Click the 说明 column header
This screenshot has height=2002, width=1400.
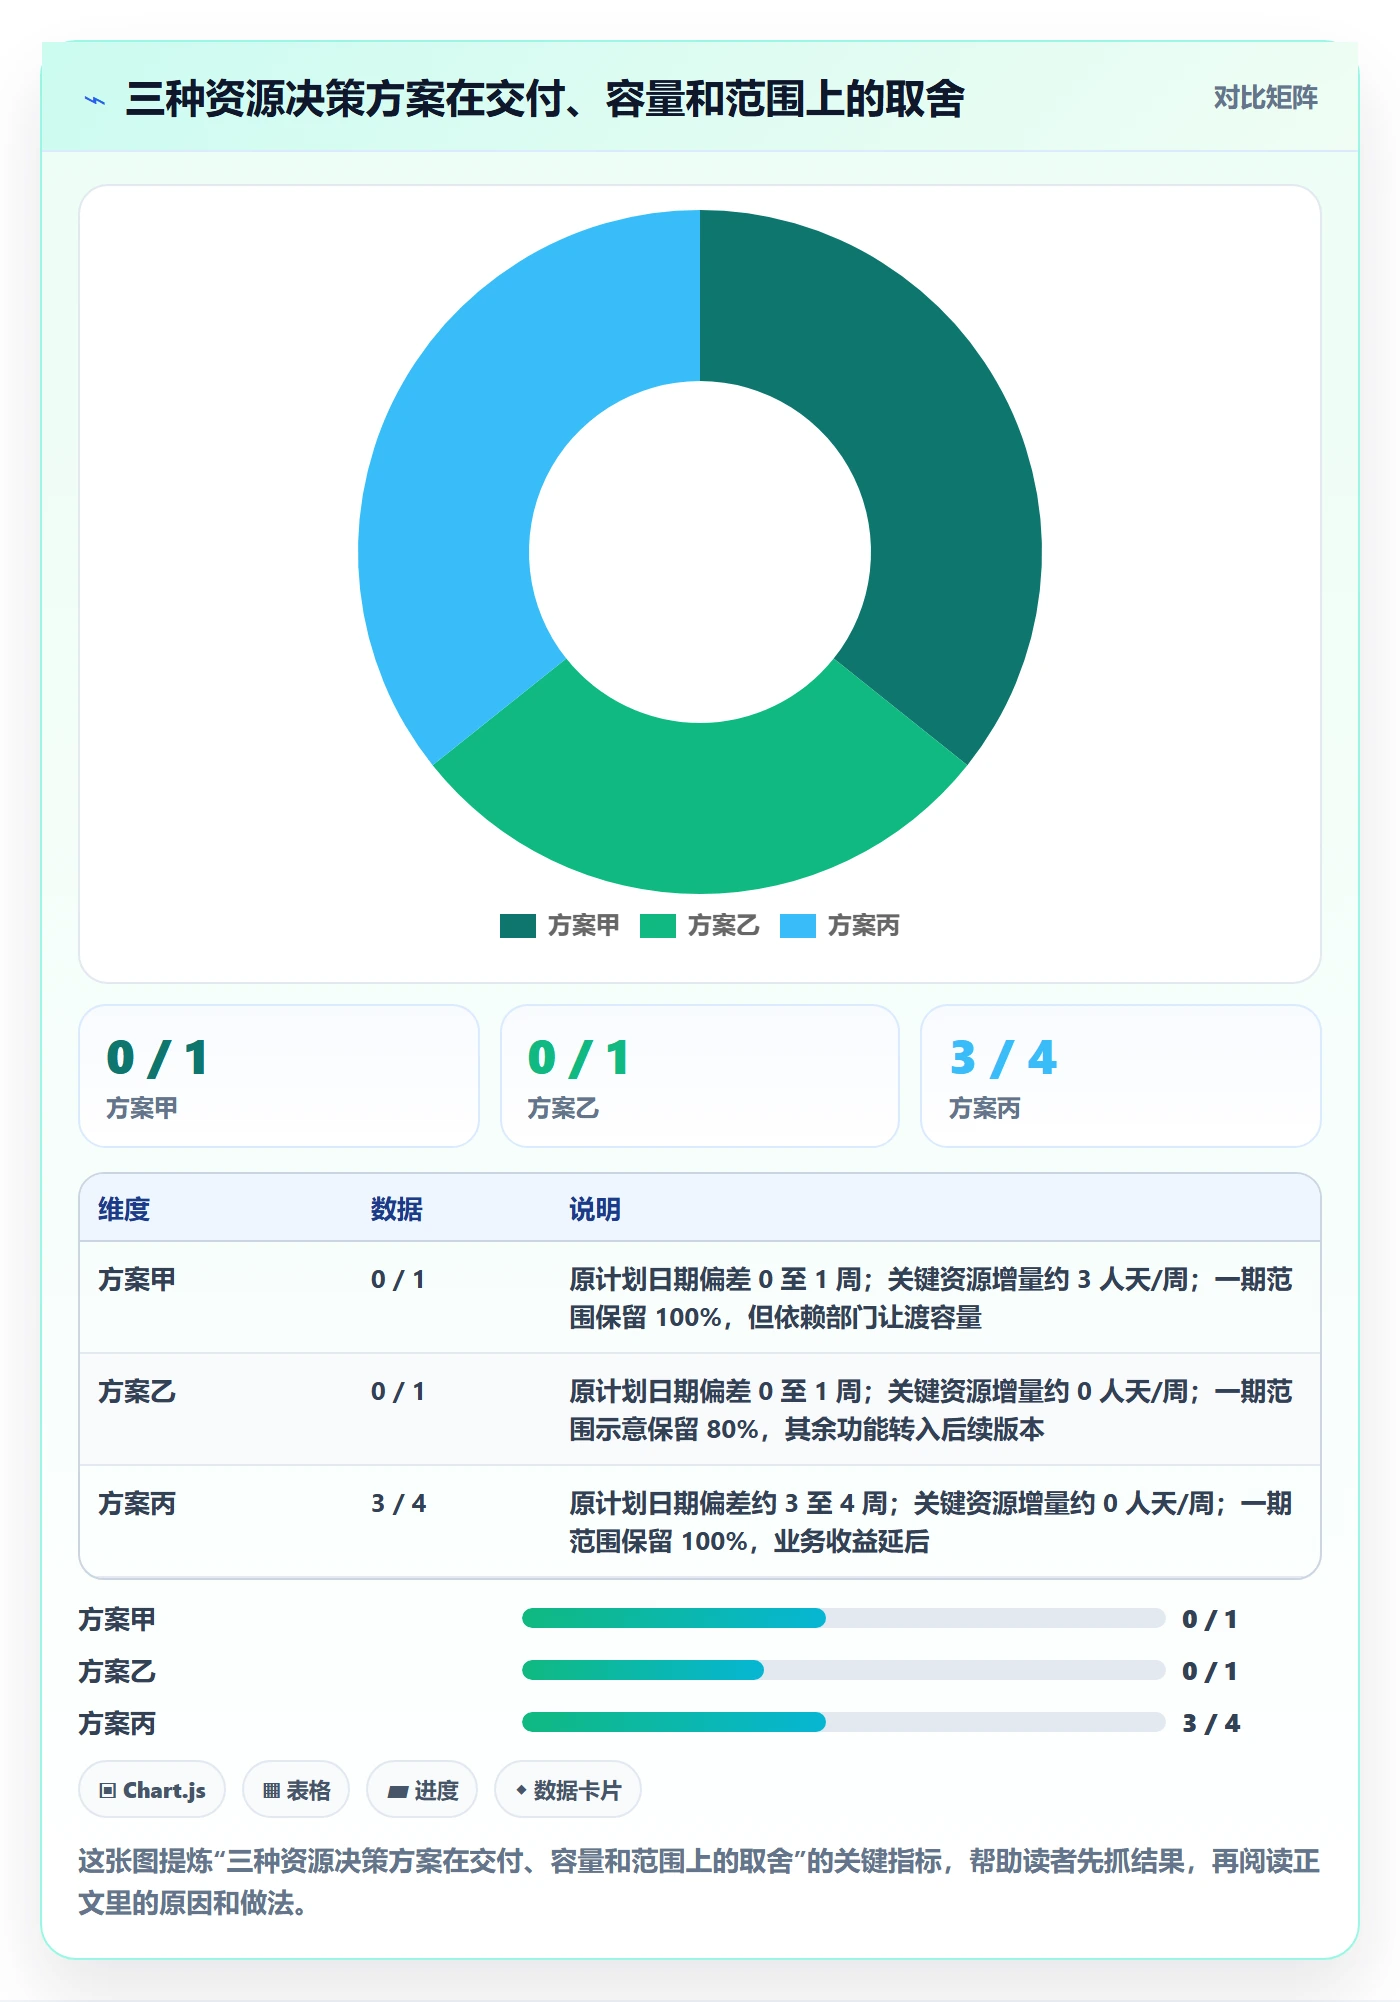click(x=595, y=1209)
